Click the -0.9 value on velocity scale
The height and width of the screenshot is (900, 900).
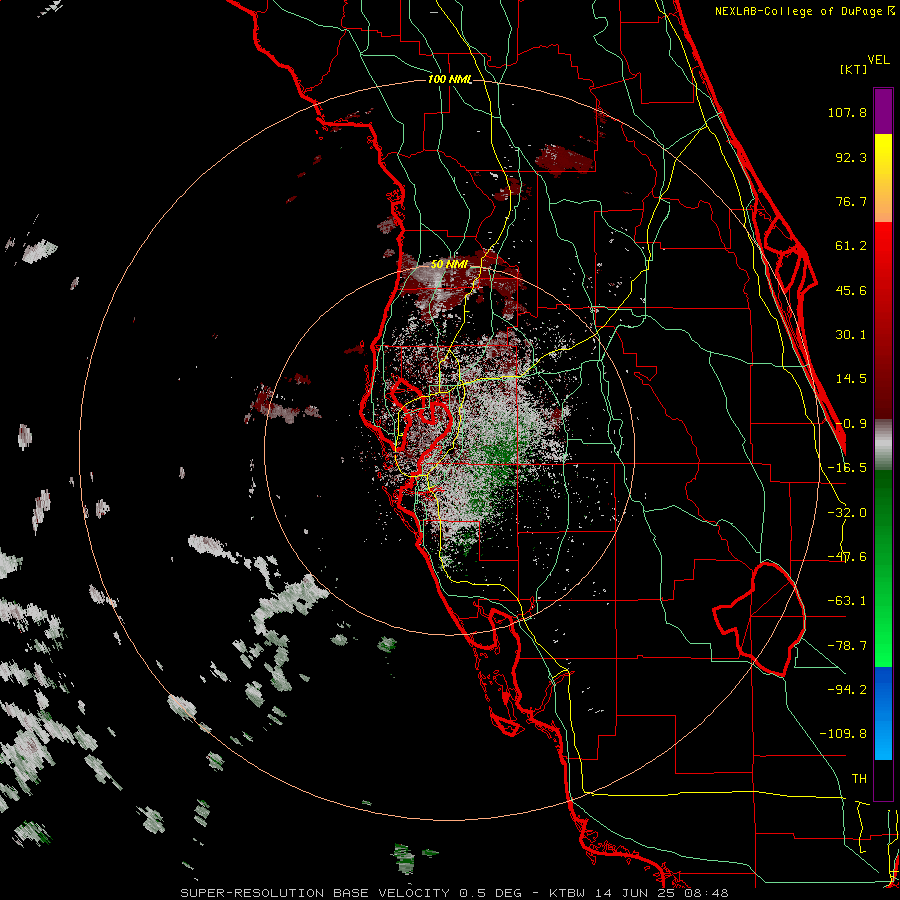(x=851, y=424)
